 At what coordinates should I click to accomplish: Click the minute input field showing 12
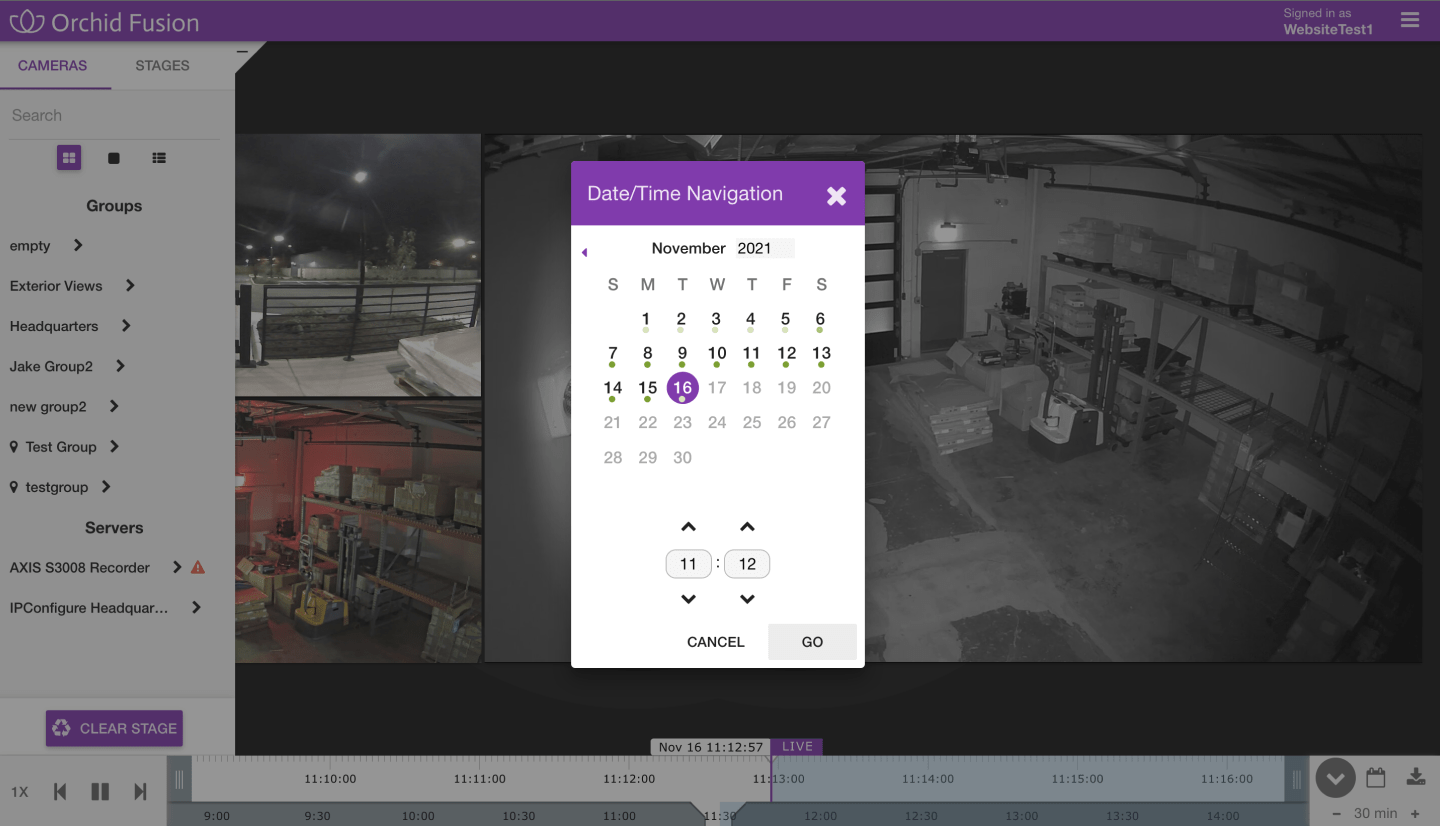tap(747, 564)
